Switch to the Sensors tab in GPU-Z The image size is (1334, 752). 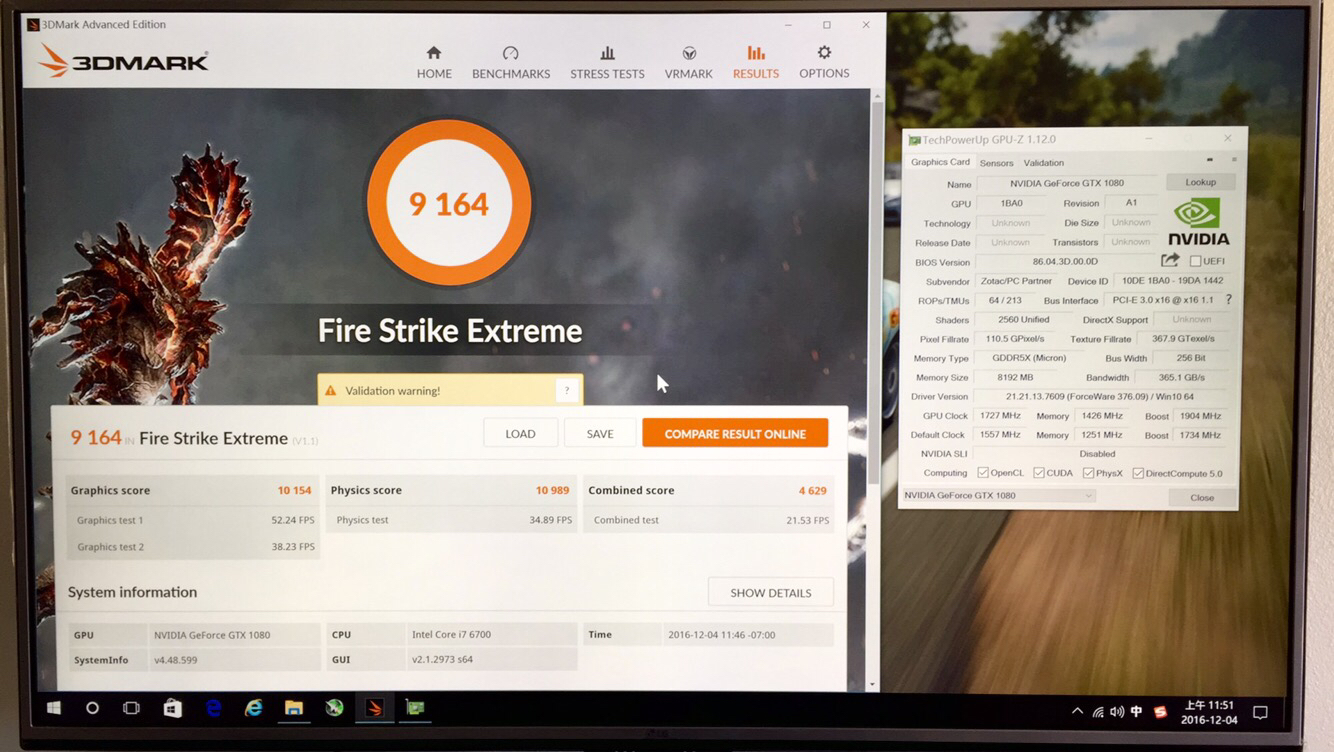996,163
